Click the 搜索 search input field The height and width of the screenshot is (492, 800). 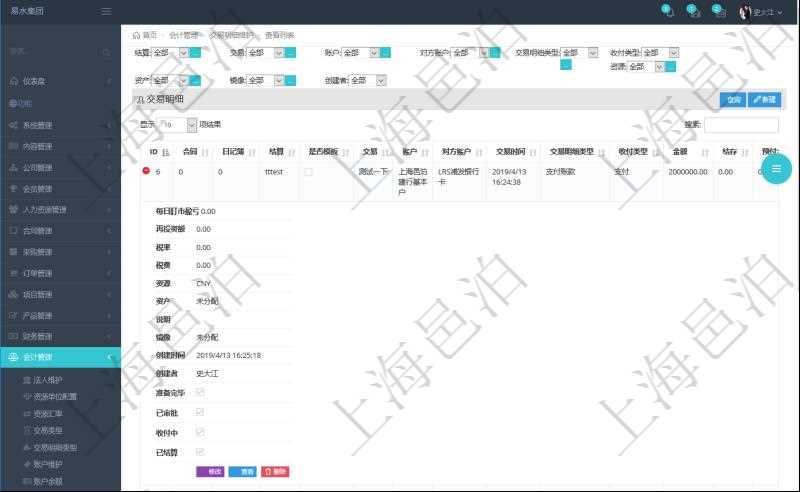pos(740,125)
